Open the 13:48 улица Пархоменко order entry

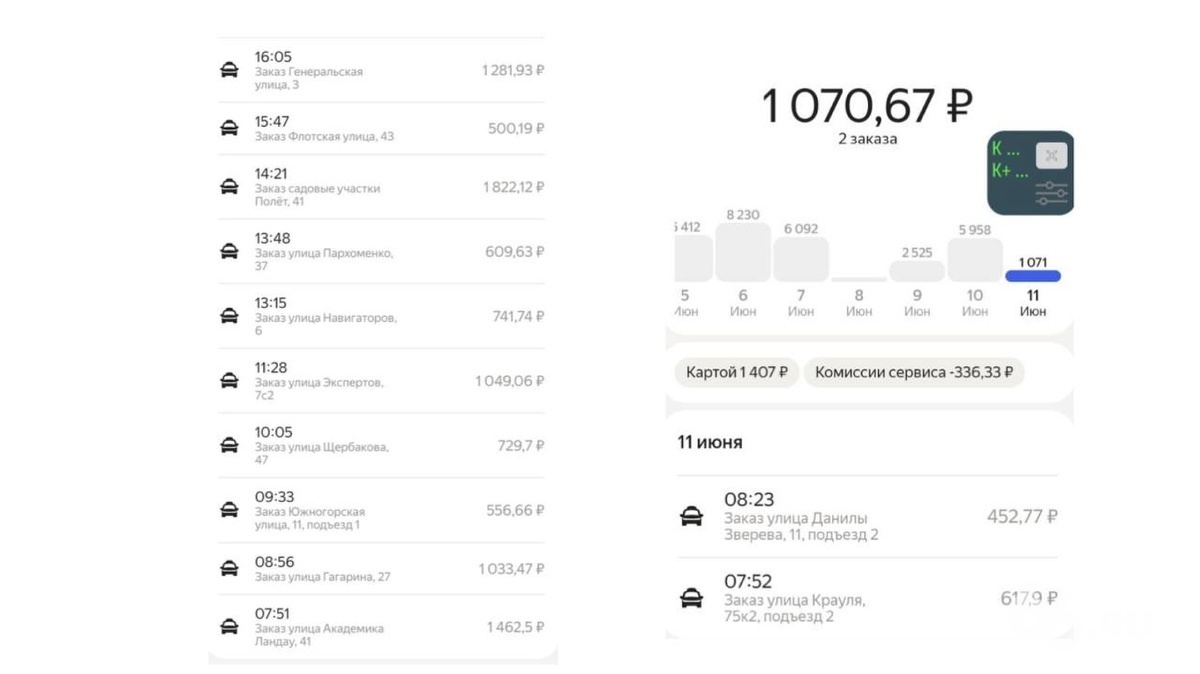[380, 249]
